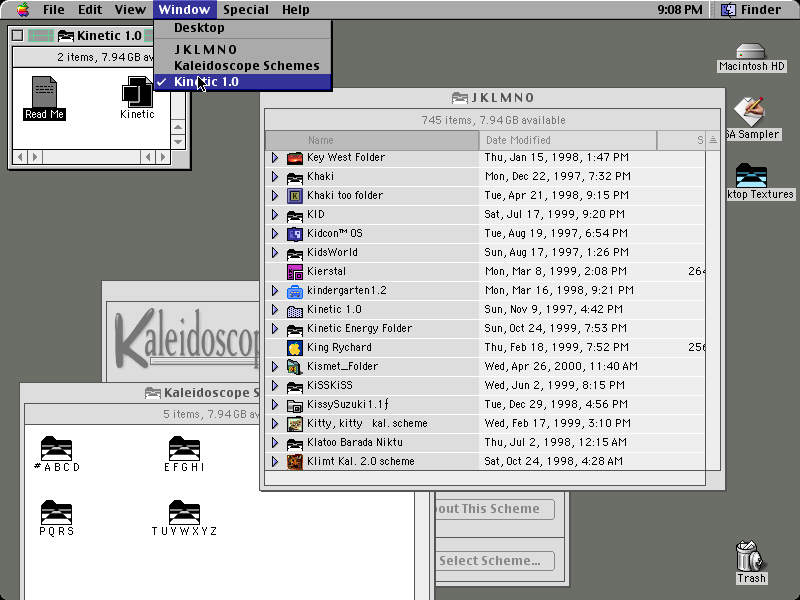The image size is (800, 600).
Task: Expand the Klatoo Barada Niktu triangle
Action: [x=274, y=443]
